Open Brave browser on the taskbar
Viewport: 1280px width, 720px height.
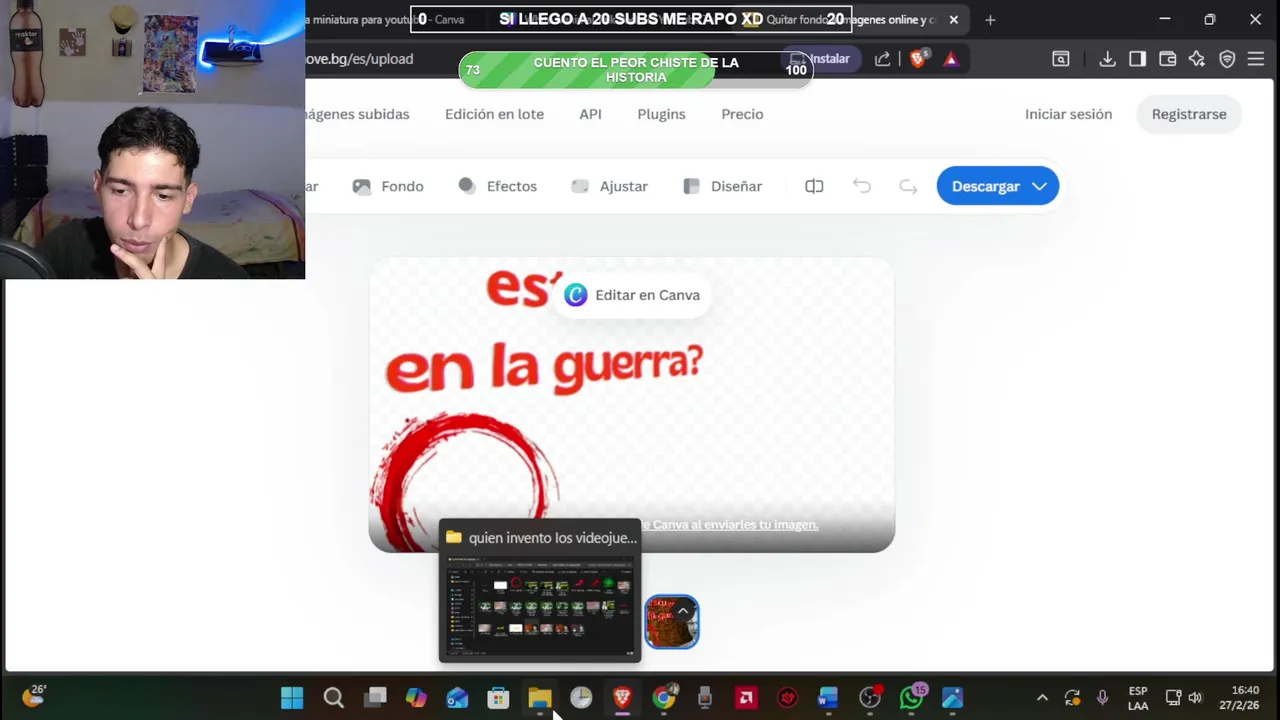pyautogui.click(x=622, y=698)
